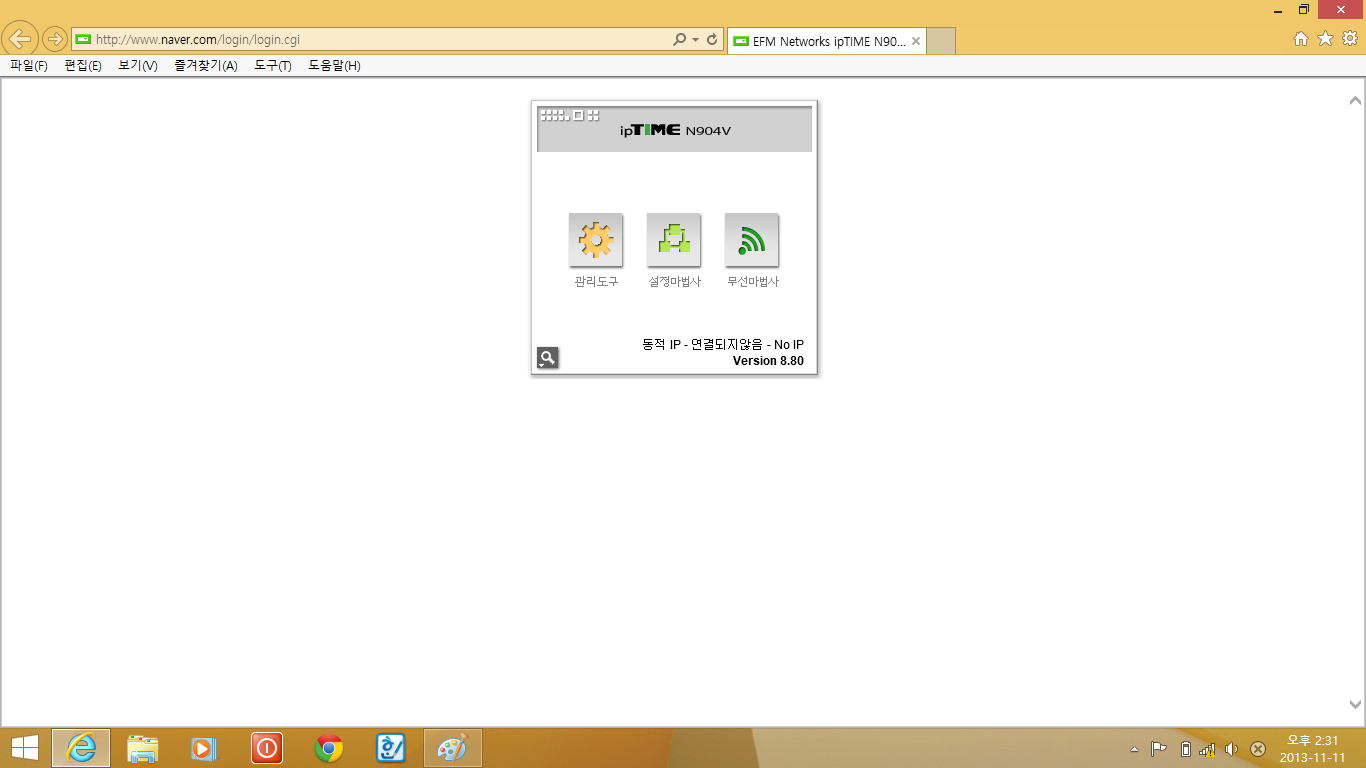Open the network status tray icon
The image size is (1366, 768).
coord(1208,749)
